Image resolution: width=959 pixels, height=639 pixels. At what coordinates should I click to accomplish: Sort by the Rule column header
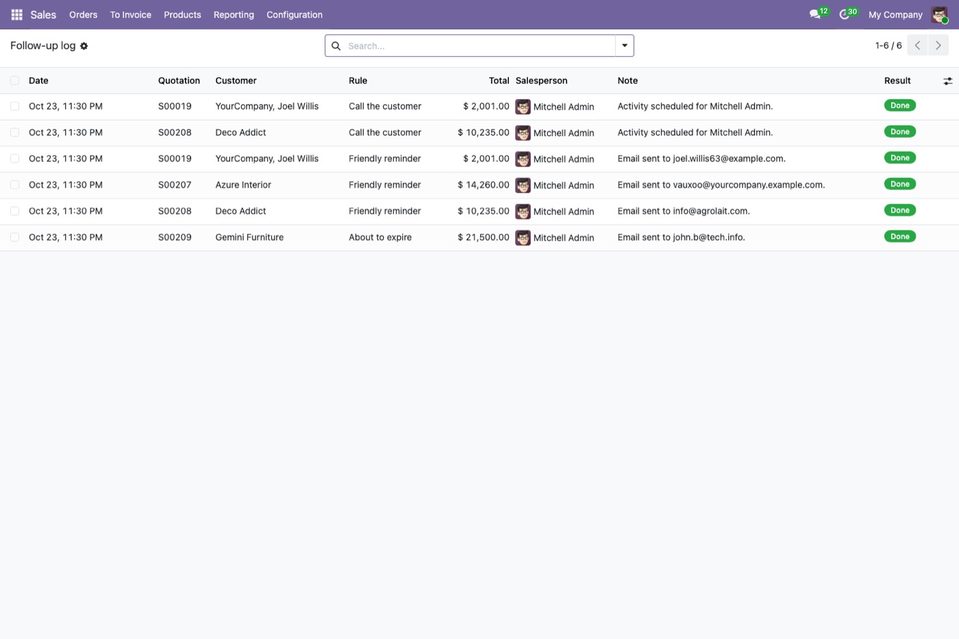[x=358, y=81]
